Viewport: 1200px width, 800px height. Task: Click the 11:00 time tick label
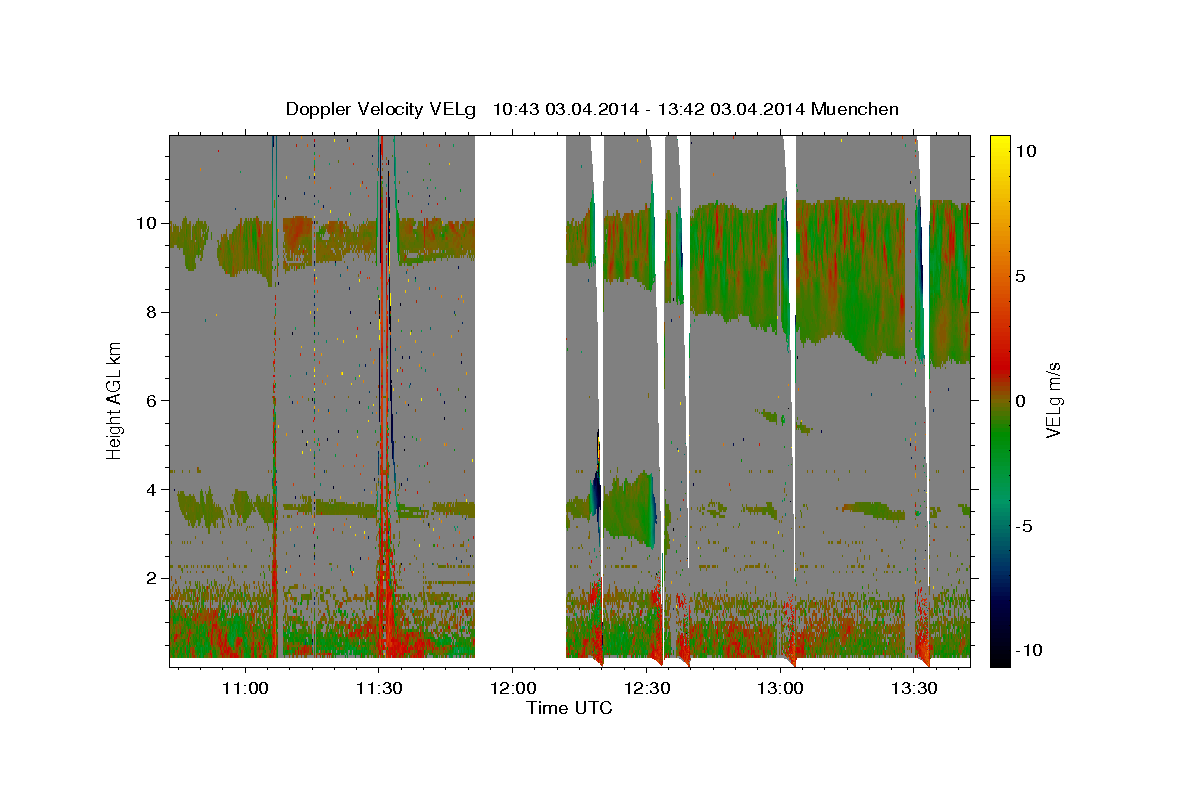coord(245,688)
